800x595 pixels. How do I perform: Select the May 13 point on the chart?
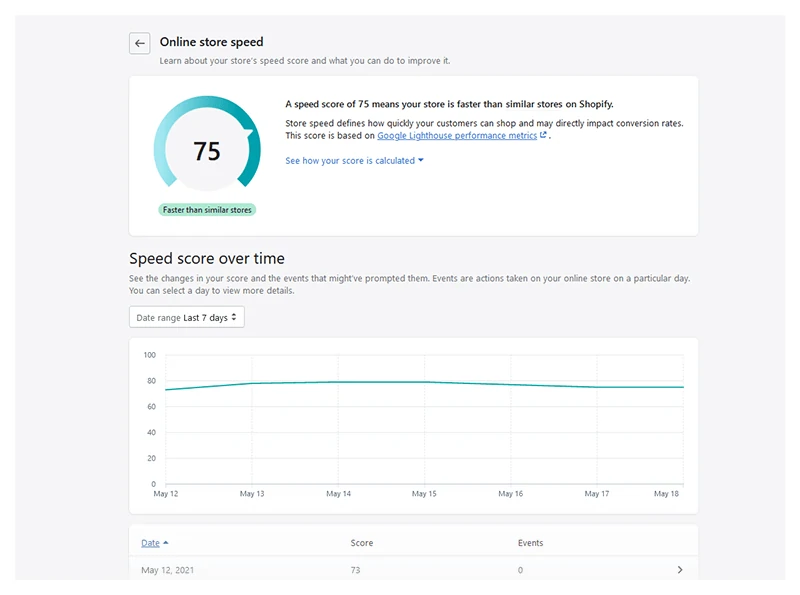[x=252, y=383]
